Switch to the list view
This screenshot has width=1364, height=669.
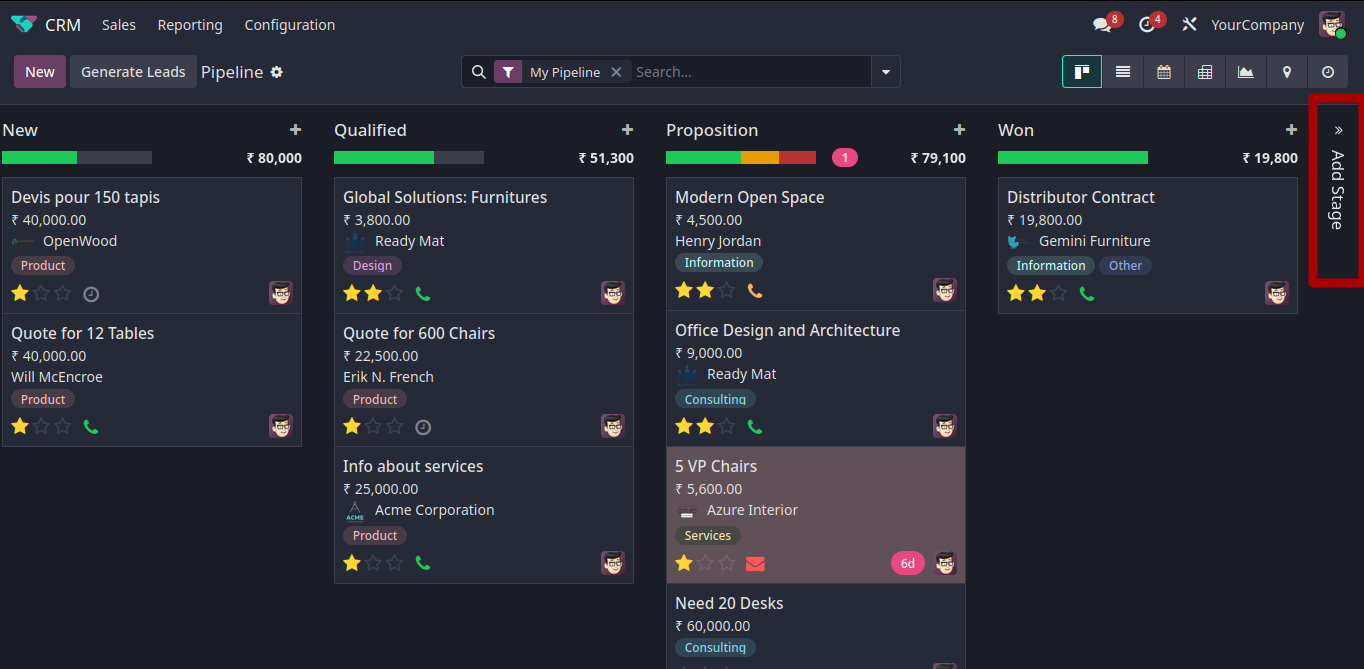coord(1123,72)
